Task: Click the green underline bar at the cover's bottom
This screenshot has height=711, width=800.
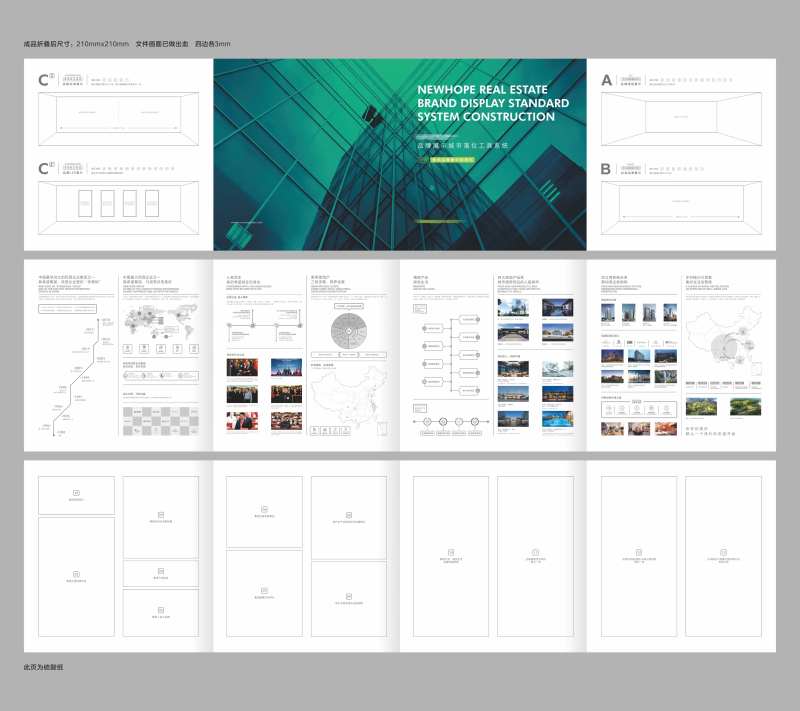Action: (x=440, y=221)
